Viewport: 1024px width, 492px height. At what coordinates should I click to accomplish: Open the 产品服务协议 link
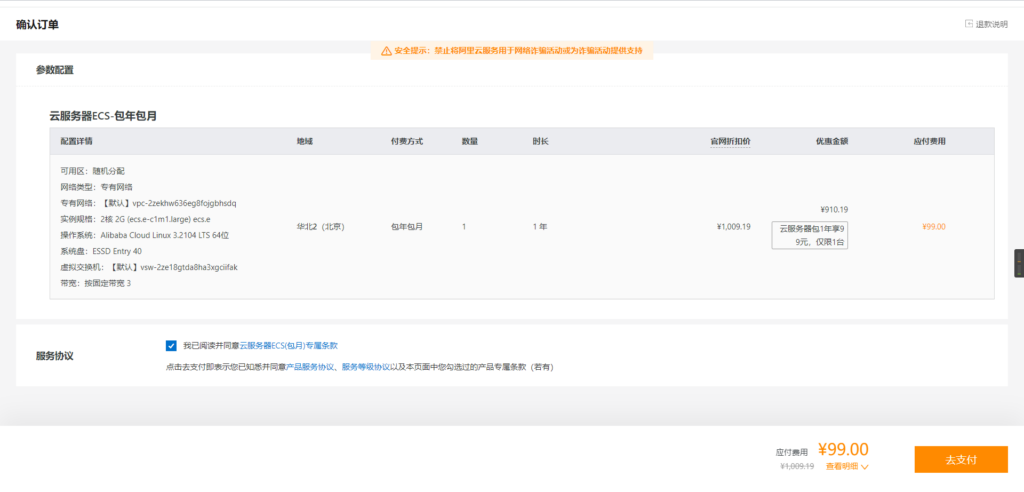point(309,367)
